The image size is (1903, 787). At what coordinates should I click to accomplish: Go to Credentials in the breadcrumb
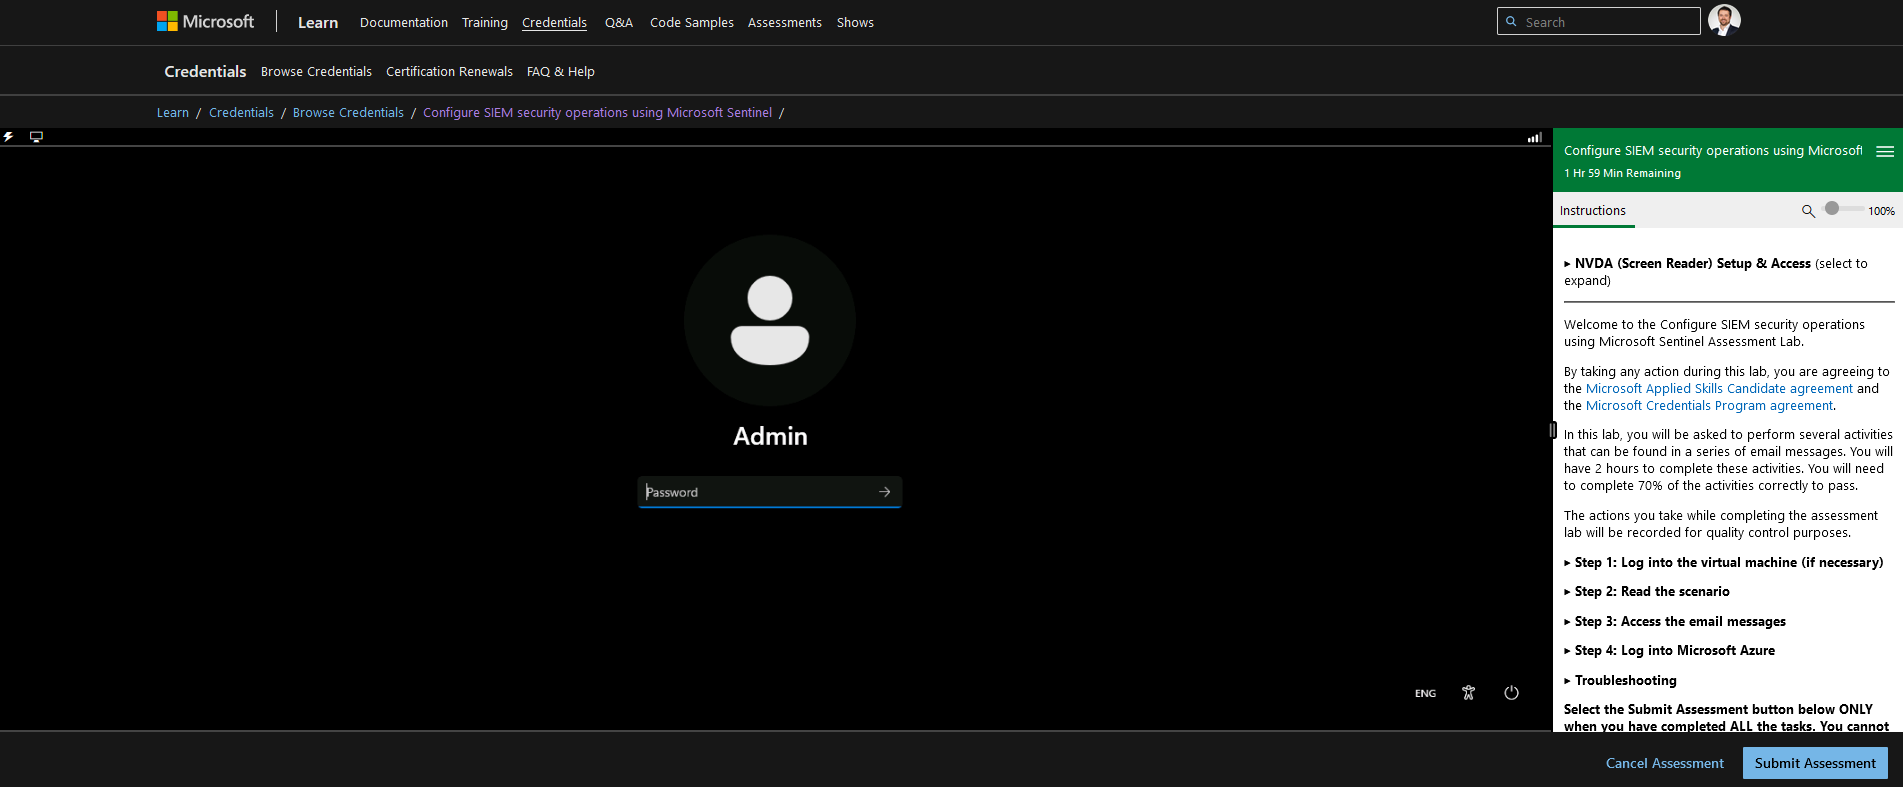click(x=241, y=113)
